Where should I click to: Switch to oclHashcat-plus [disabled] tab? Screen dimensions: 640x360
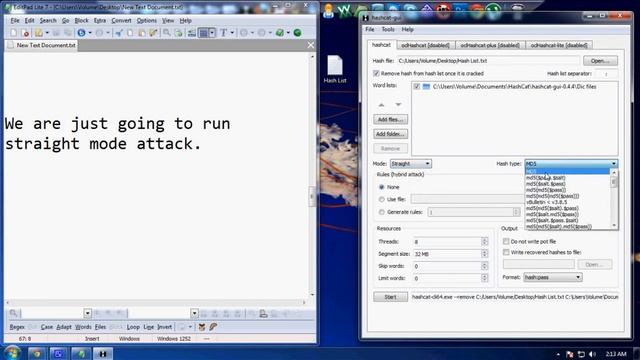point(490,45)
